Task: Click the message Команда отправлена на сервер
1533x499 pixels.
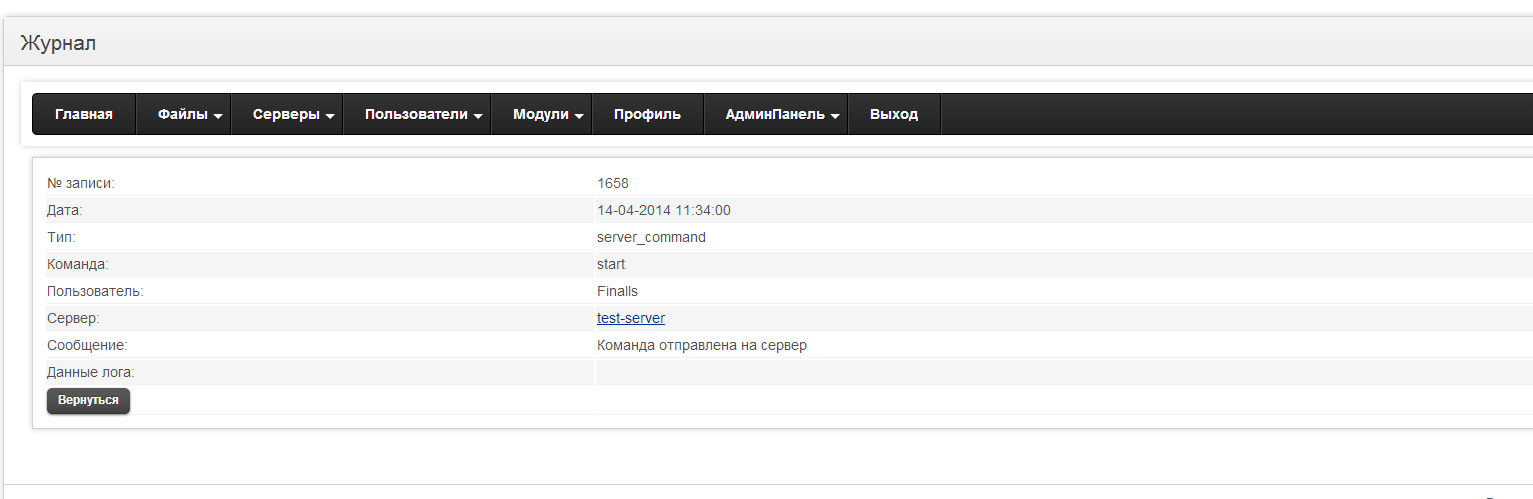Action: pyautogui.click(x=701, y=345)
